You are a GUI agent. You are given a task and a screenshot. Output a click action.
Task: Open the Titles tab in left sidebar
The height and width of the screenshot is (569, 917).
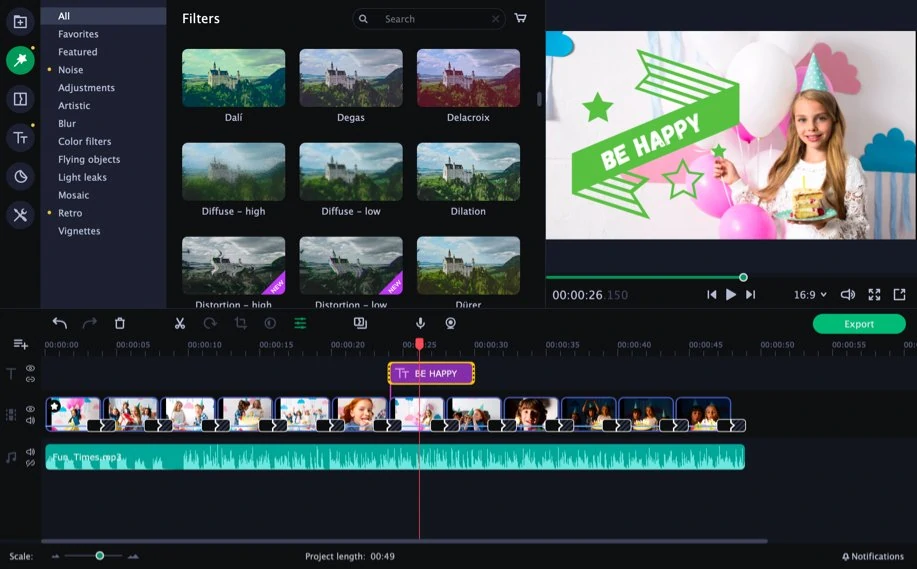(20, 138)
